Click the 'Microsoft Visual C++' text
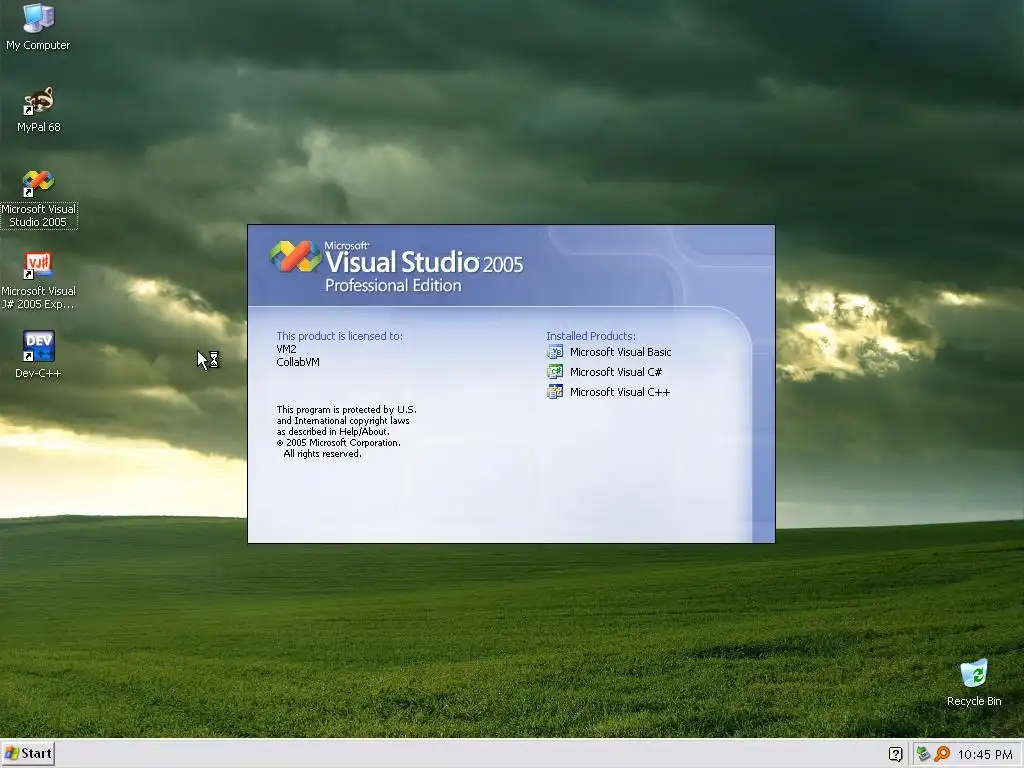The height and width of the screenshot is (768, 1024). (620, 392)
